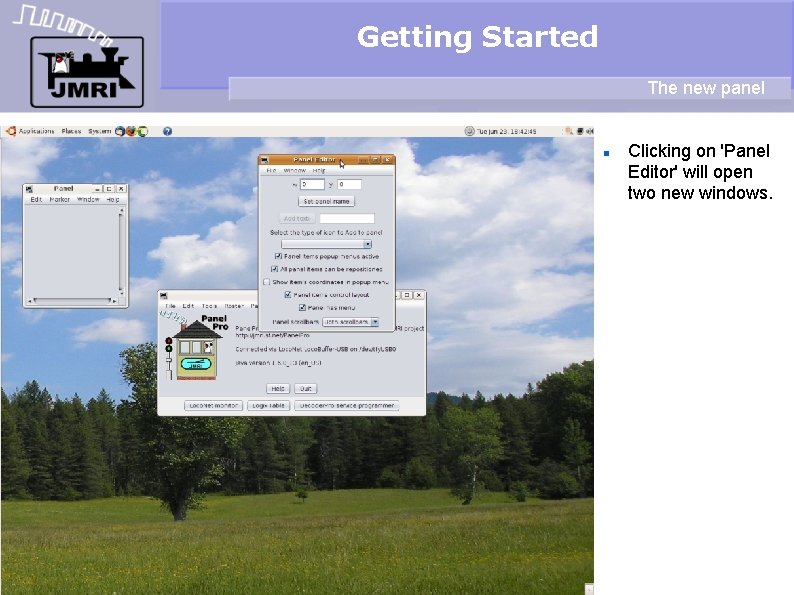Toggle Panel items popup menus active
This screenshot has height=595, width=794.
click(x=278, y=257)
